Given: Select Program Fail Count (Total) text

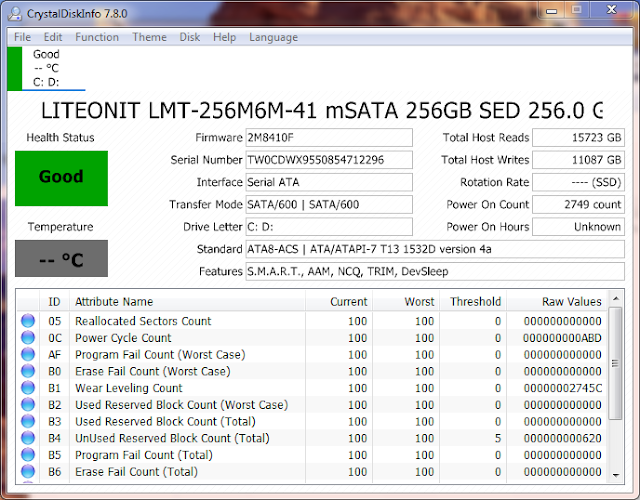Looking at the screenshot, I should pos(144,455).
